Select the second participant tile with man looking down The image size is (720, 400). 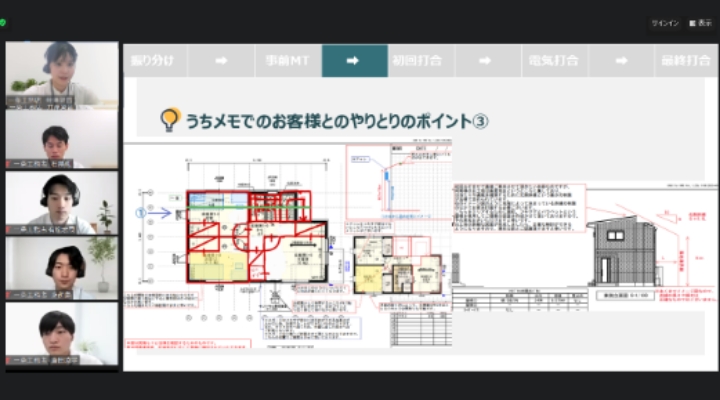tap(62, 140)
